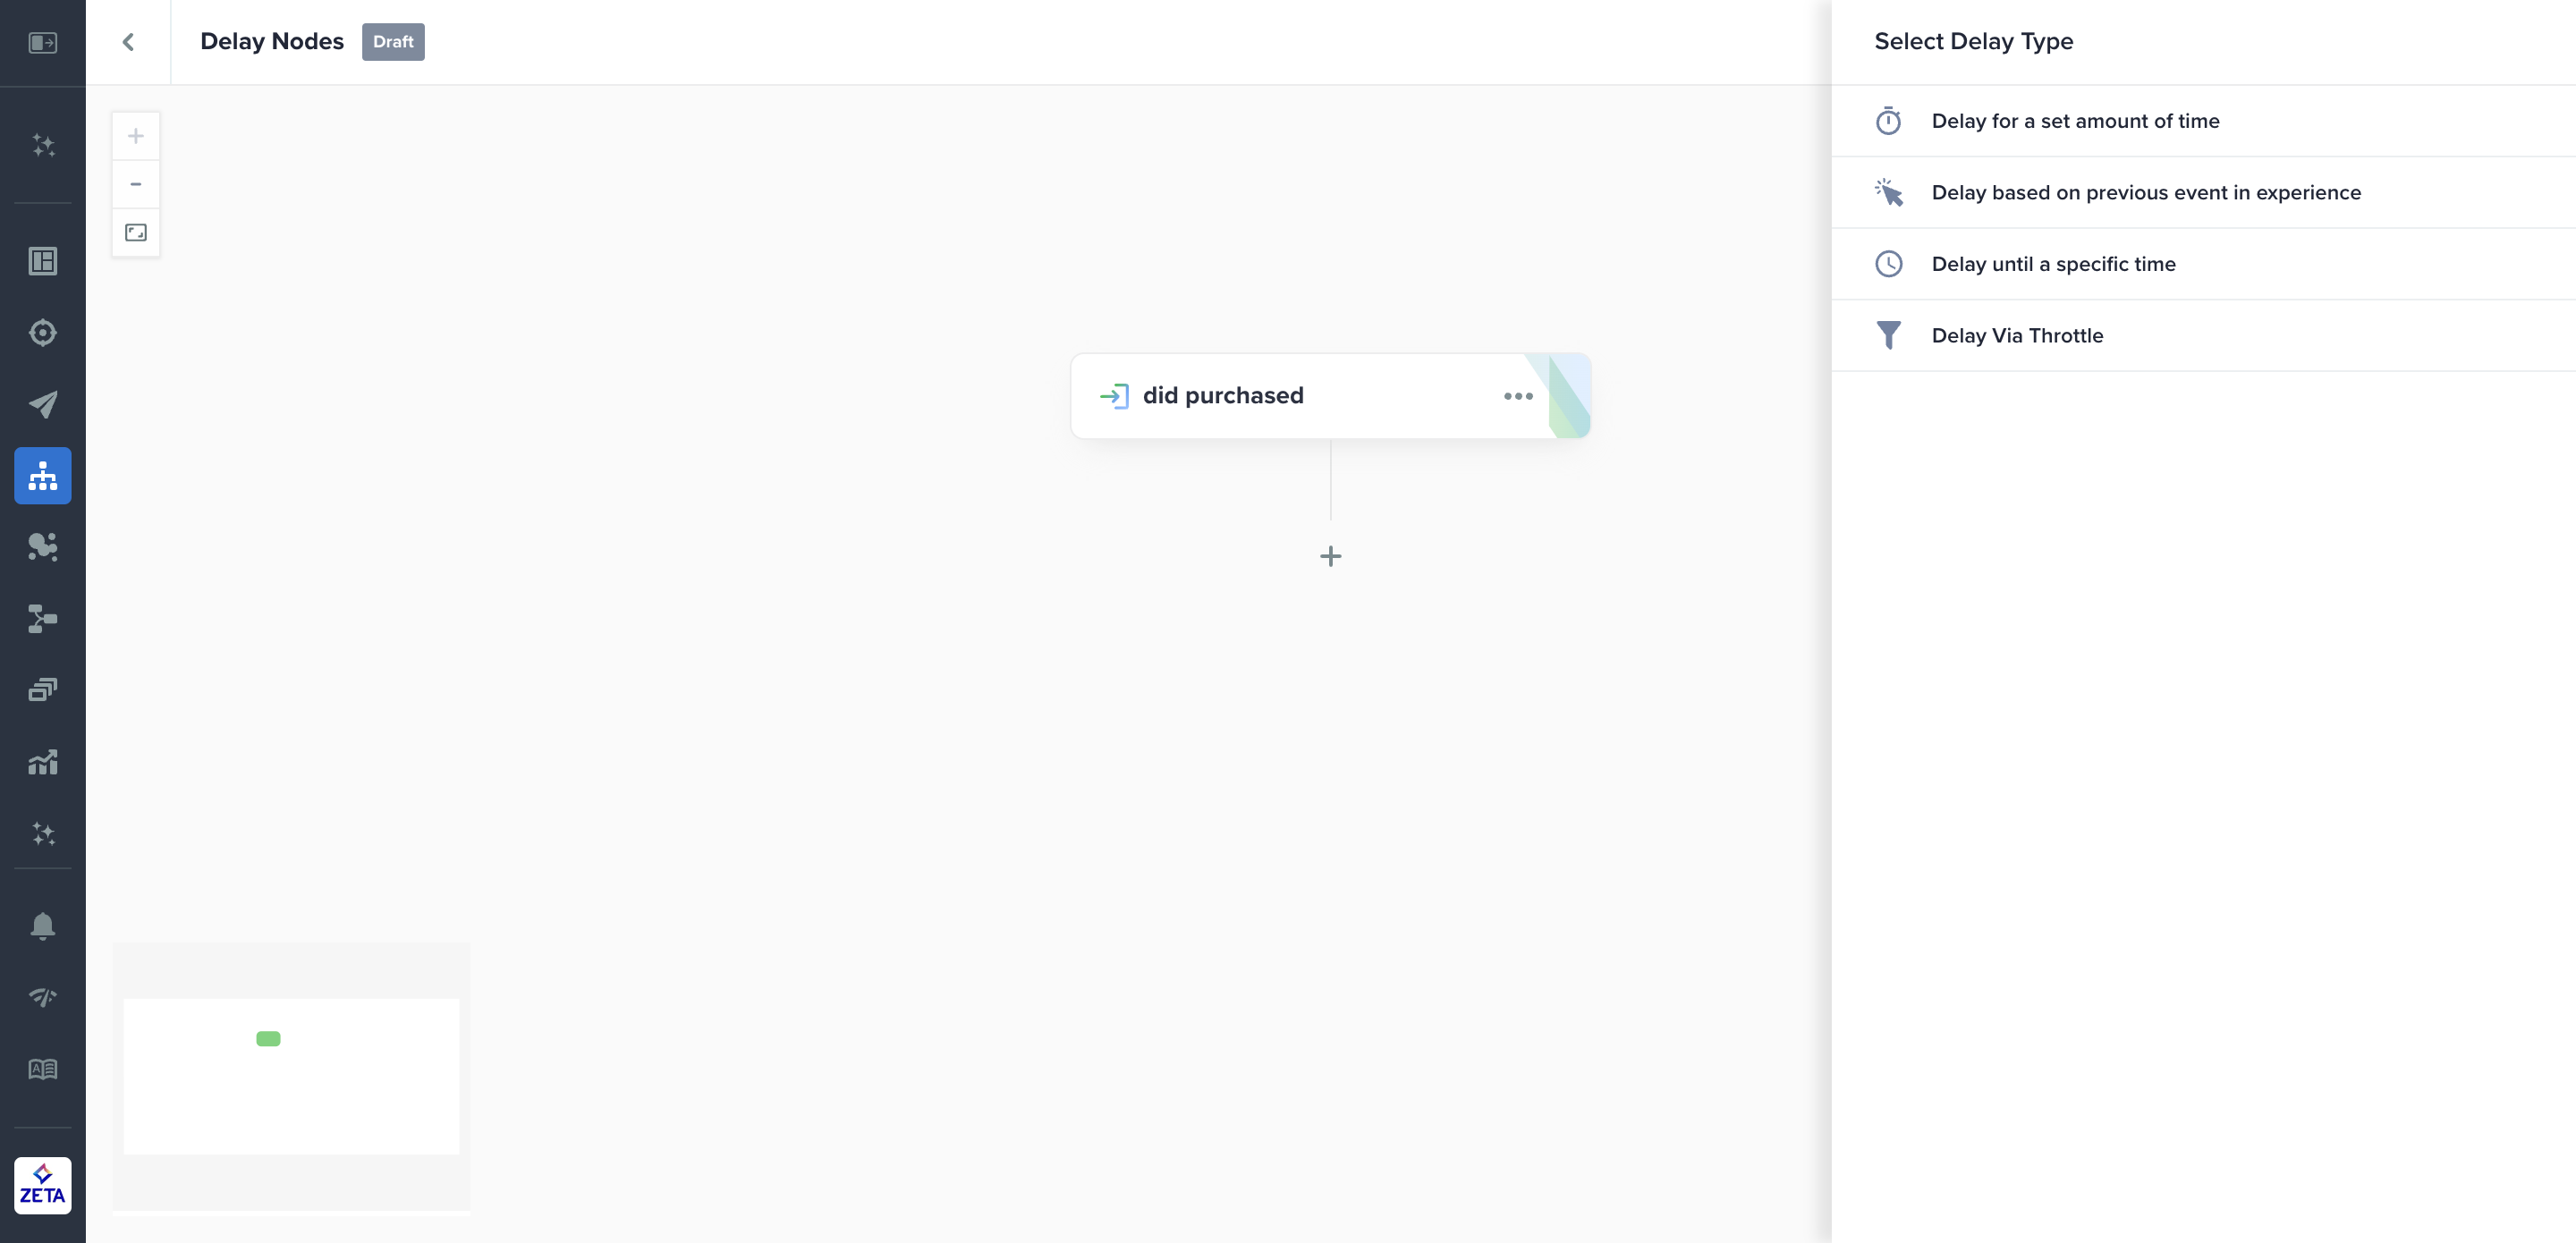Select Delay Via Throttle option
The image size is (2576, 1243).
click(2017, 336)
